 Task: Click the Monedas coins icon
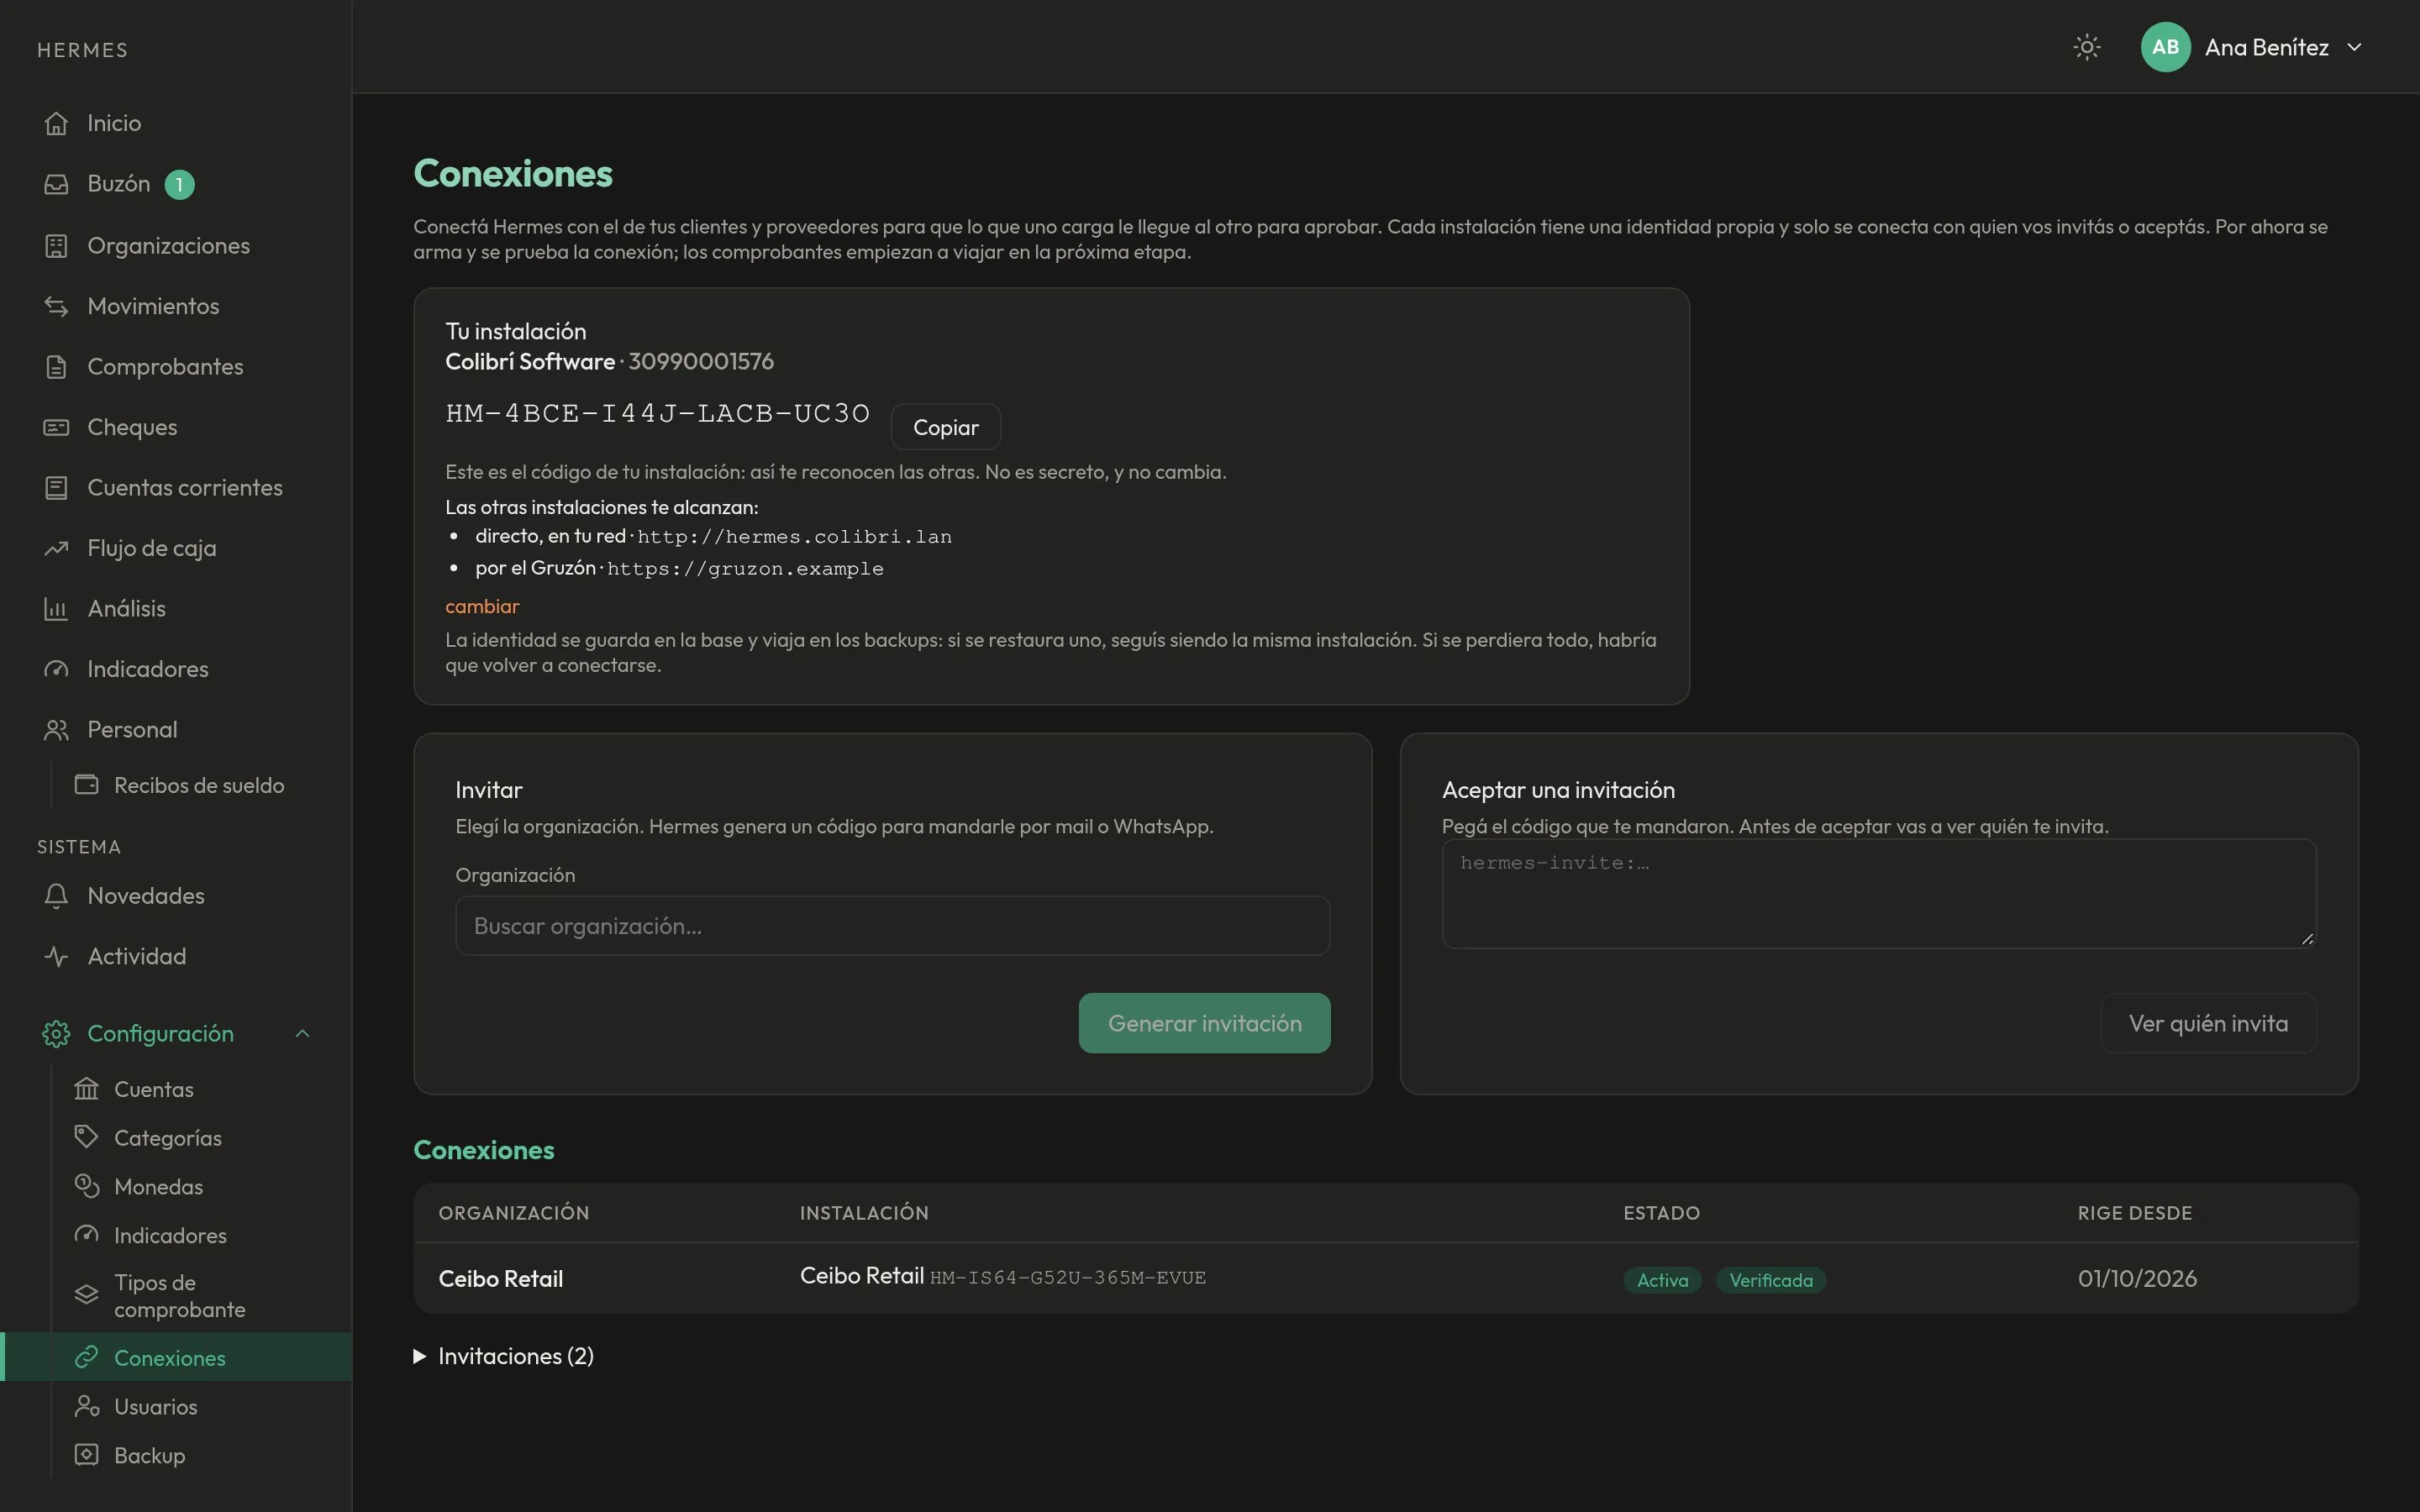pos(87,1186)
